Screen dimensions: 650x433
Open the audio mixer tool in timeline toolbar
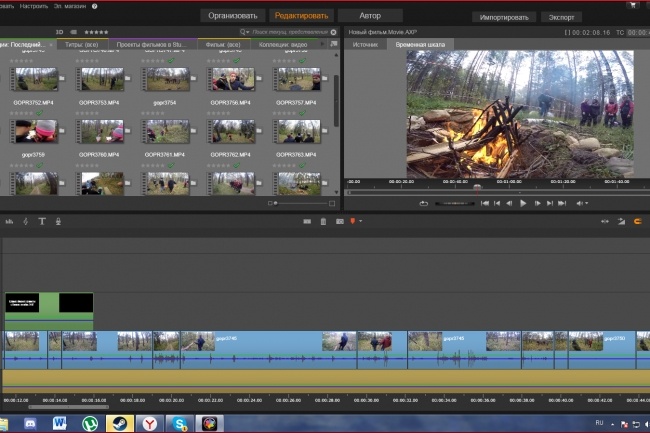coord(9,222)
